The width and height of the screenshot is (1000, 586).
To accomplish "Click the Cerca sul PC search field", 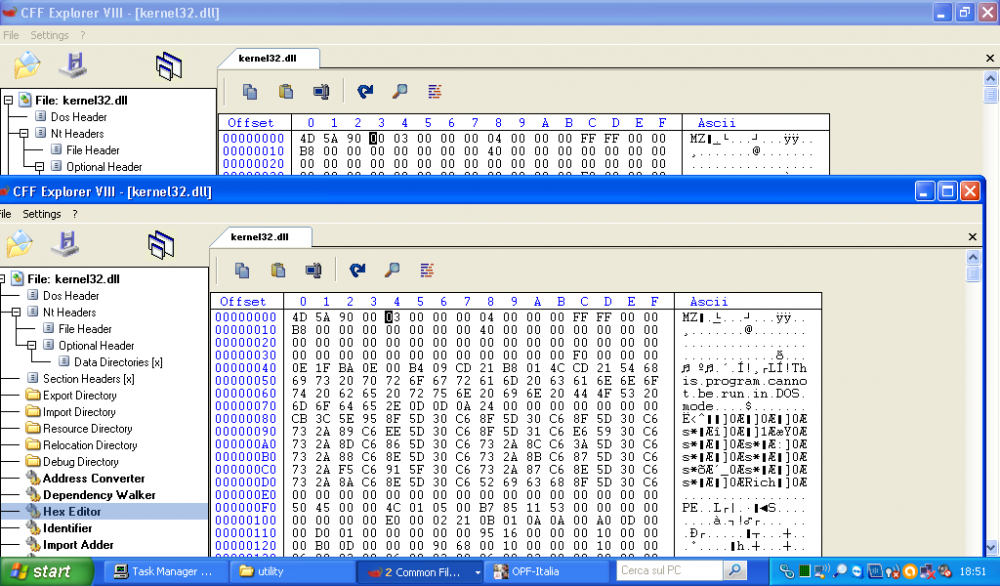I will click(667, 571).
